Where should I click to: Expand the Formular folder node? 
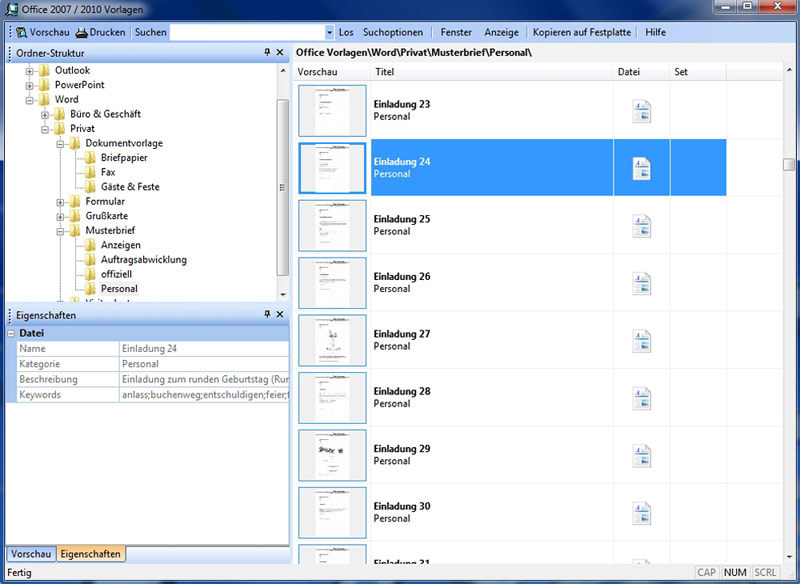tap(60, 202)
